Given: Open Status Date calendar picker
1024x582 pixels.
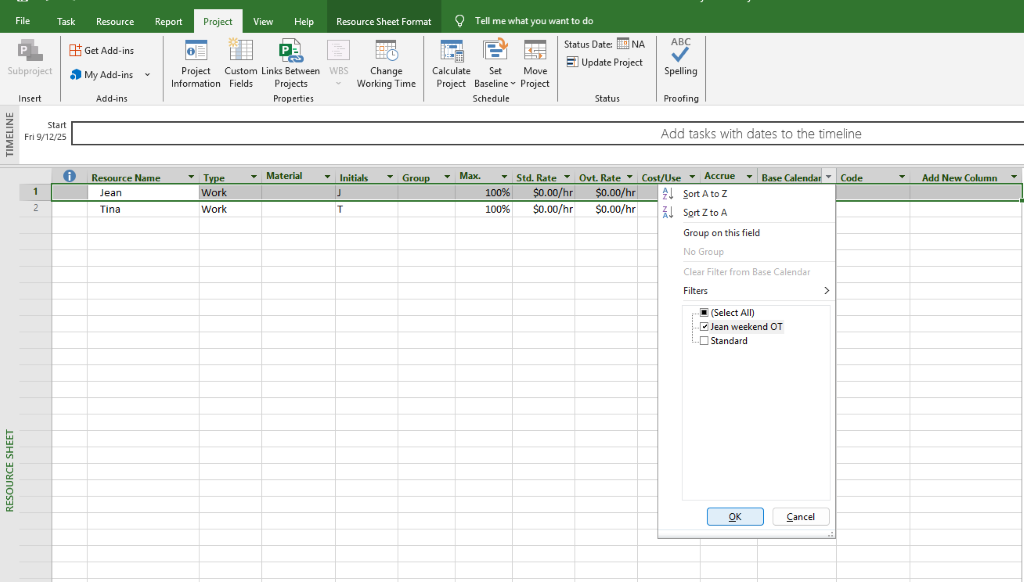Looking at the screenshot, I should [623, 44].
